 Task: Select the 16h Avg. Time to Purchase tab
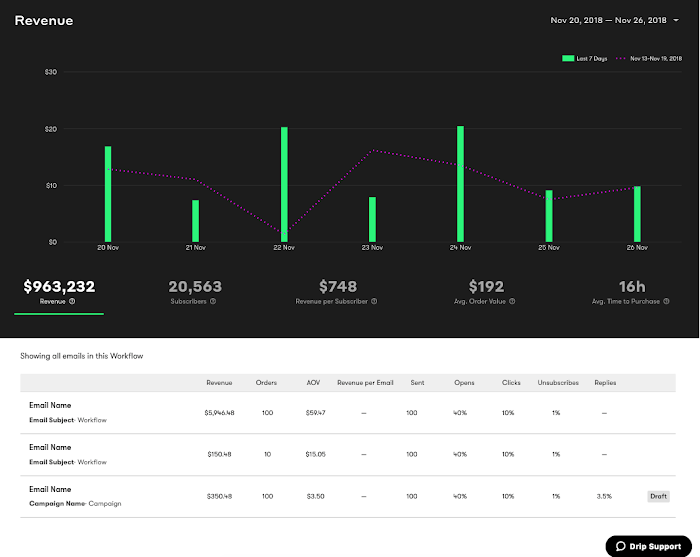(x=631, y=292)
